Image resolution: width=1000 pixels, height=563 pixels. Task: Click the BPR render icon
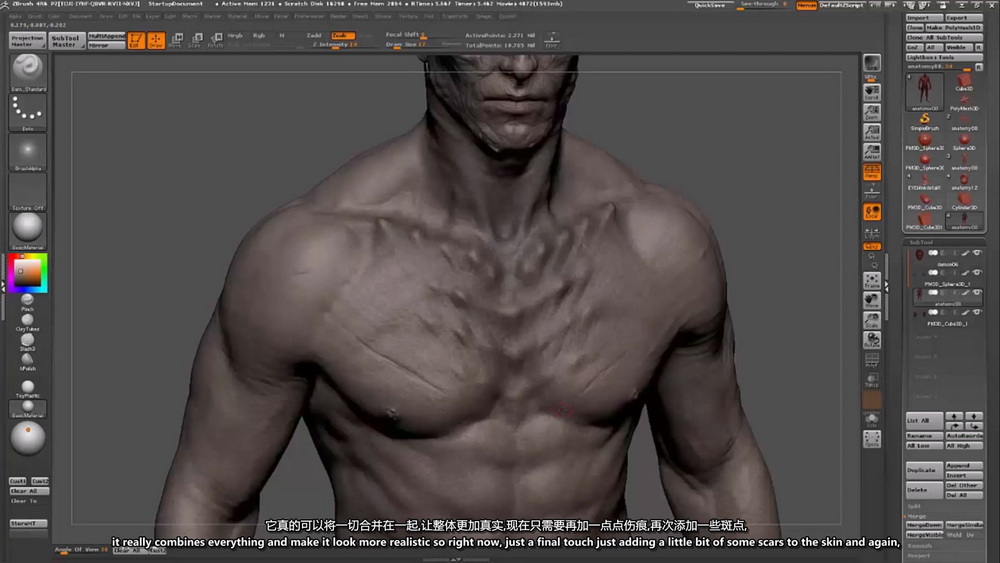pyautogui.click(x=872, y=64)
